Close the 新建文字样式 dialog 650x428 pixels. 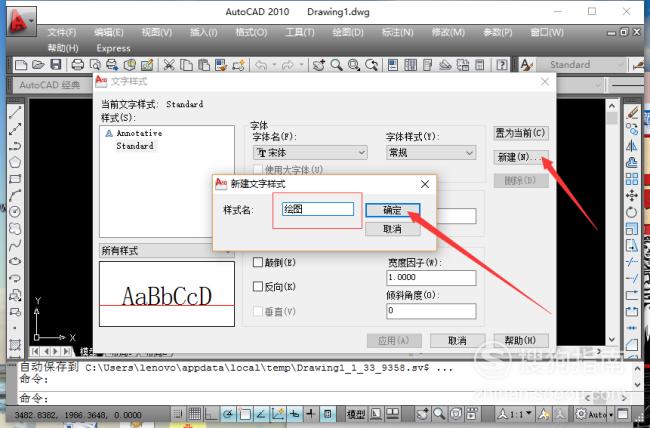point(425,184)
